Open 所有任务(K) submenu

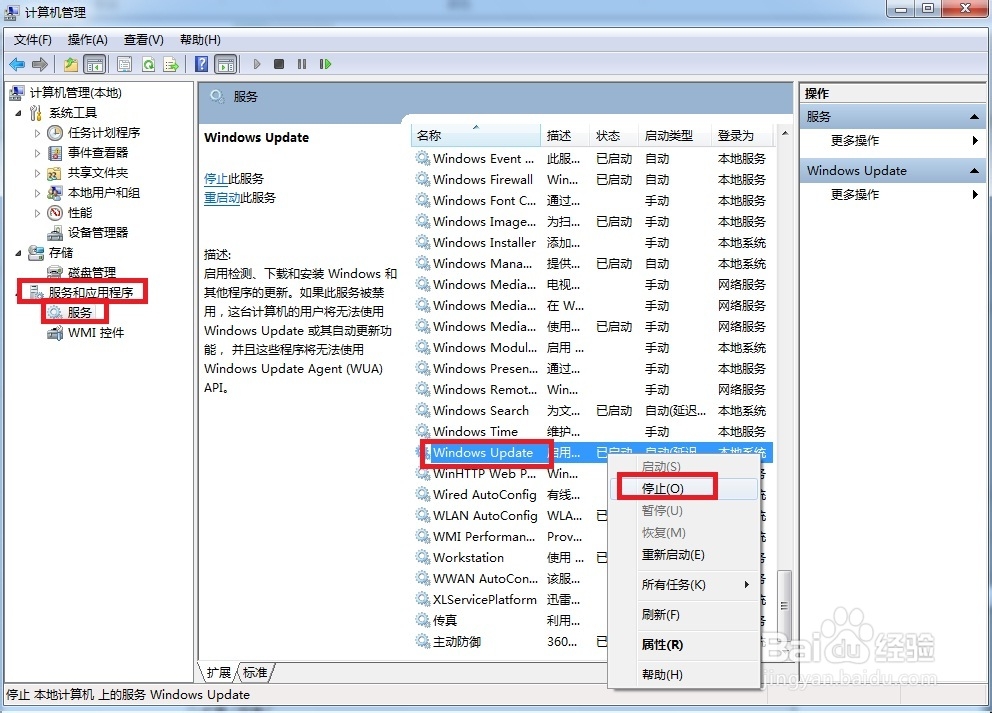tap(684, 585)
